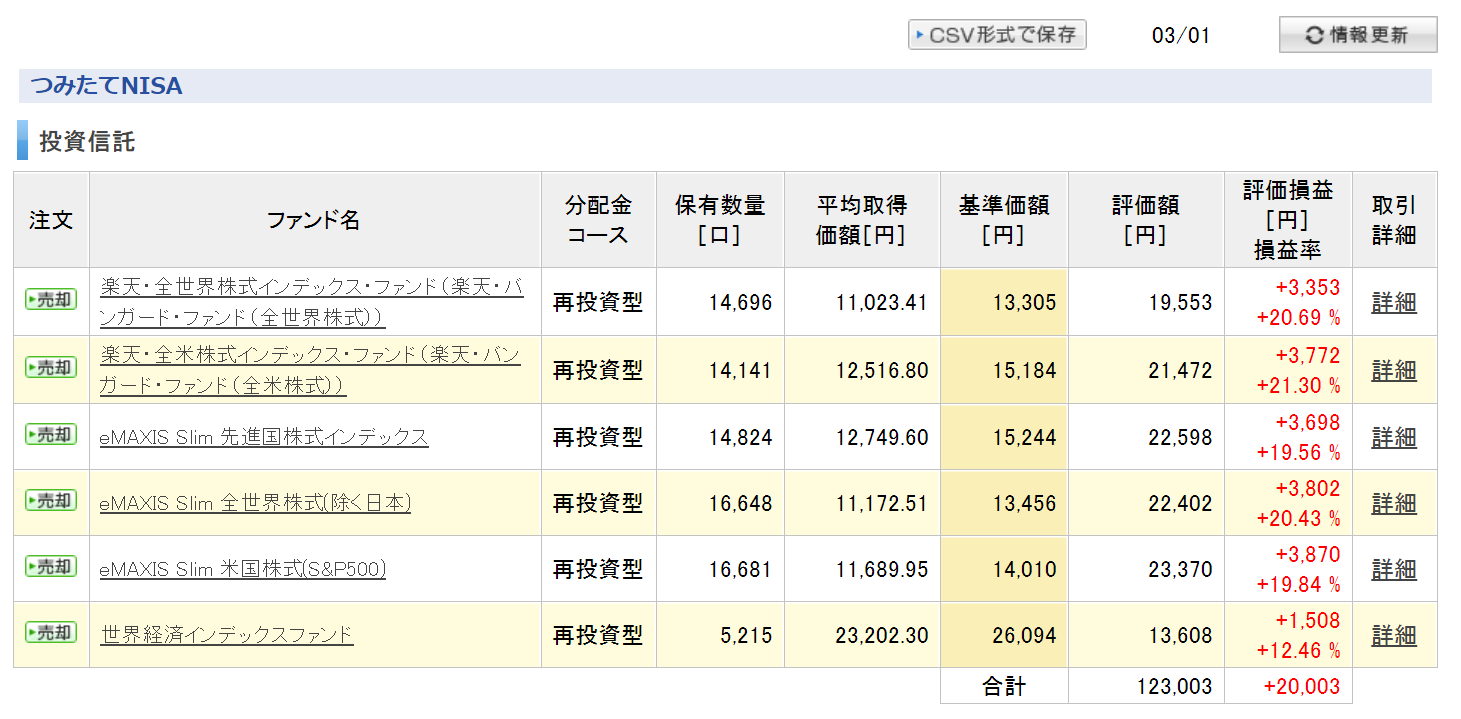Sell 世界経済インデックスファンド using its 売却 button
This screenshot has height=719, width=1461.
[x=51, y=632]
